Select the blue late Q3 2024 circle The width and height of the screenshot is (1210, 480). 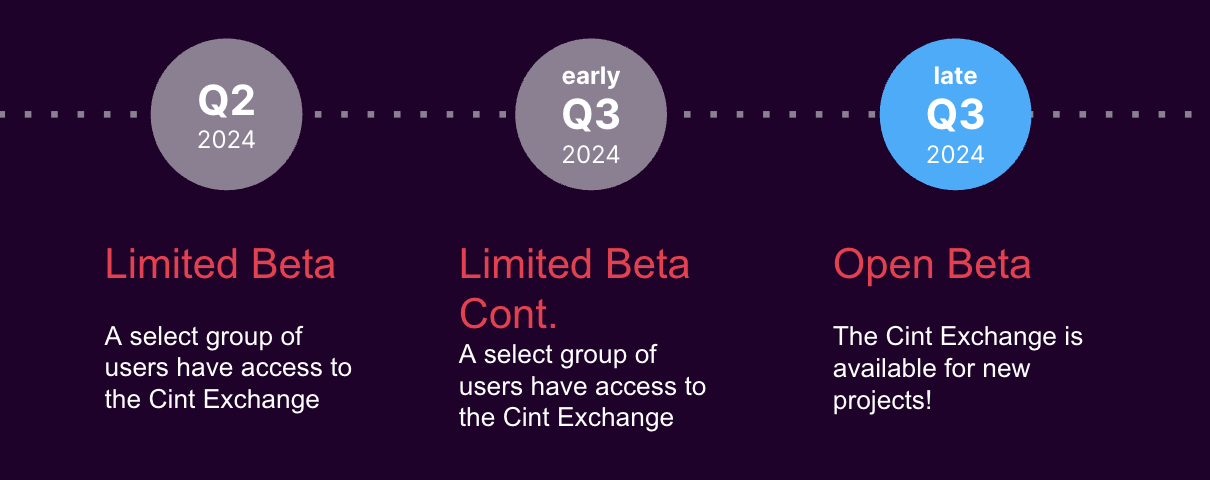(x=955, y=114)
